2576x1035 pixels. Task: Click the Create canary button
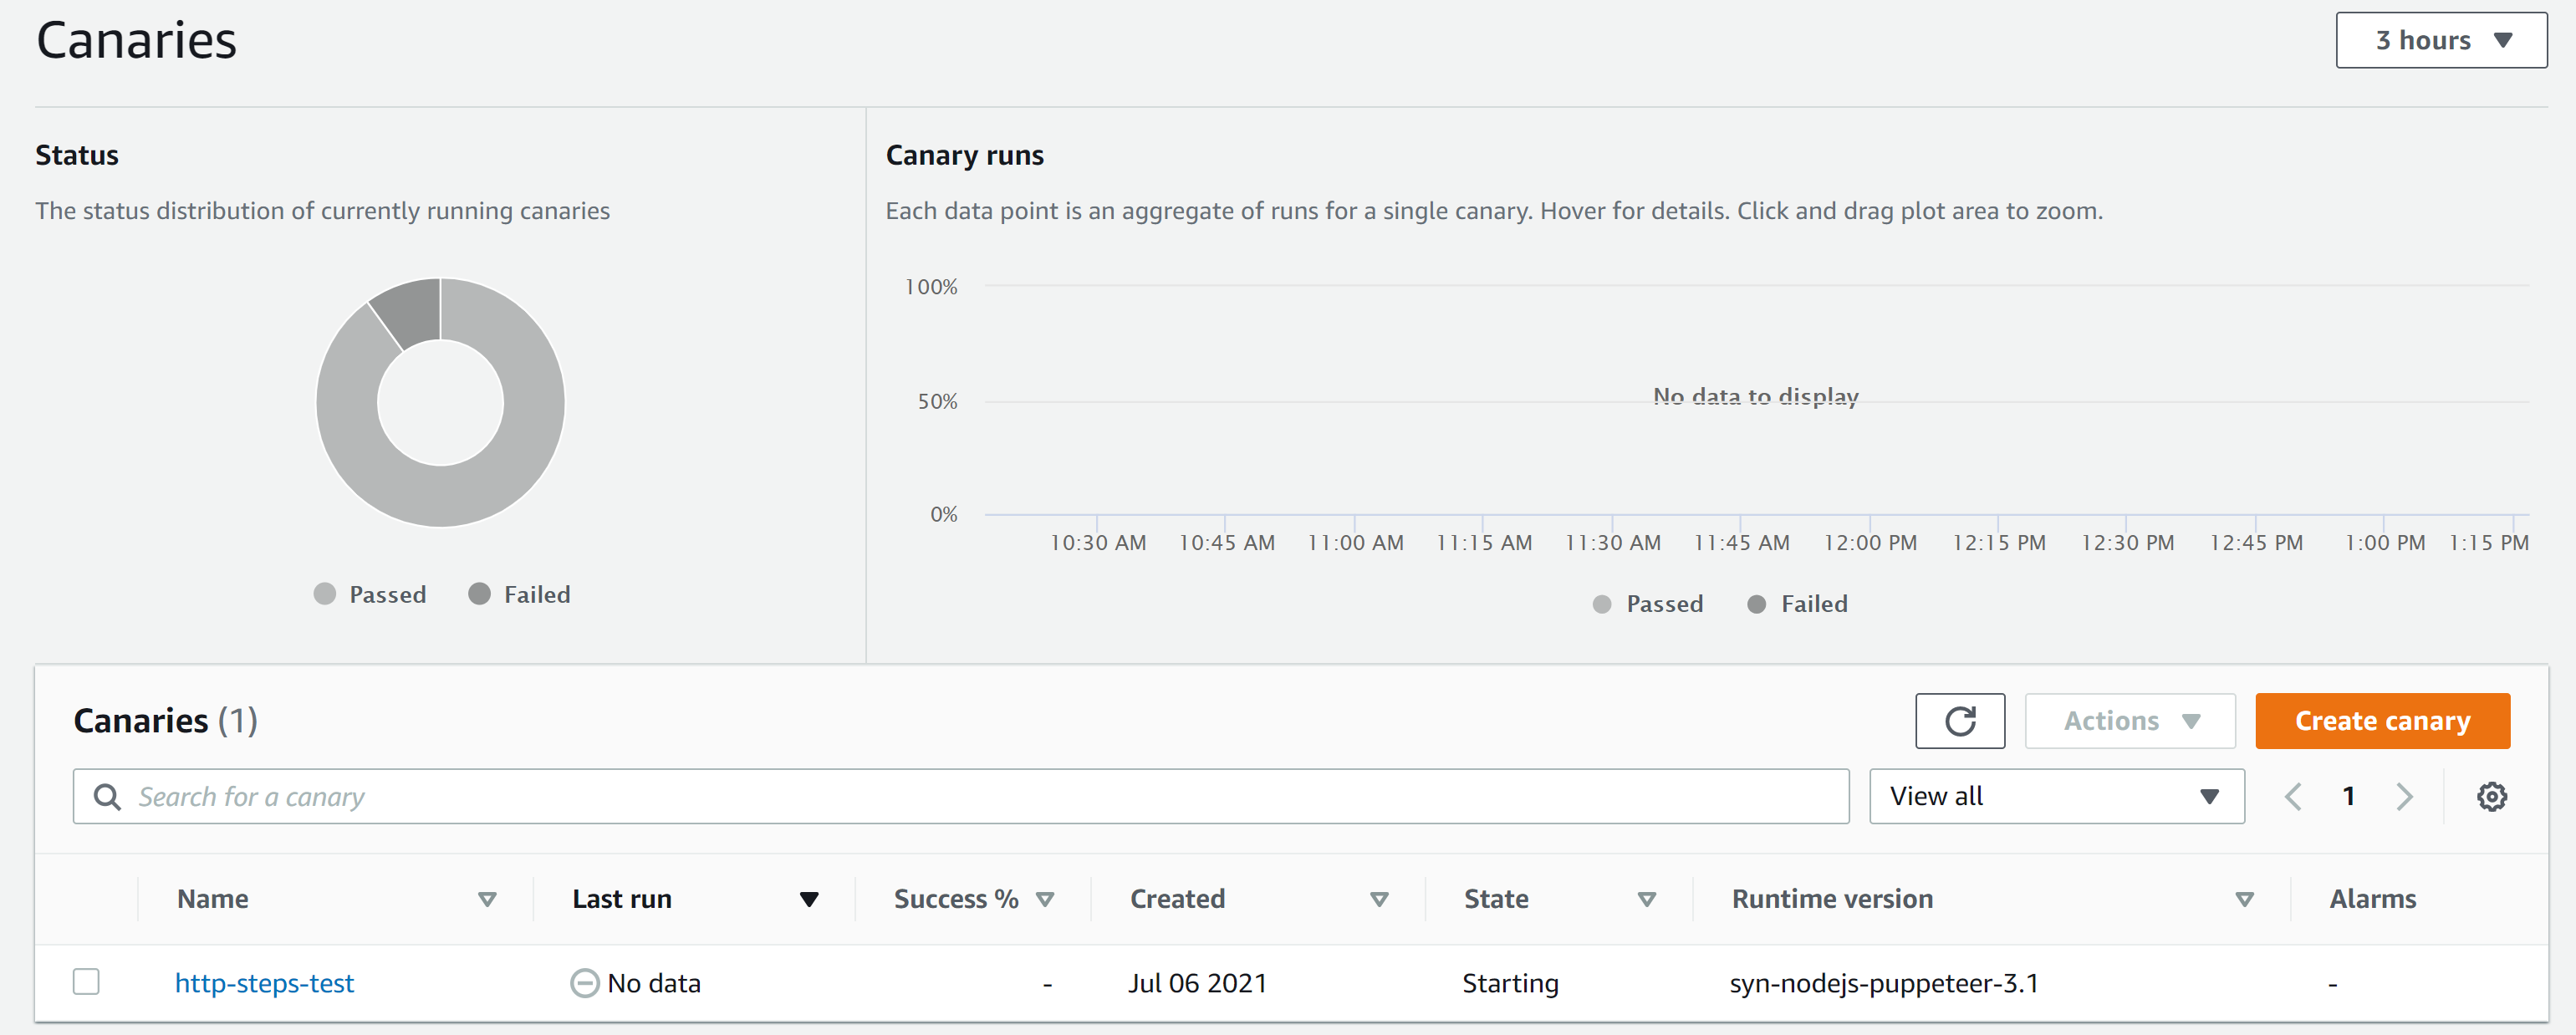tap(2382, 720)
